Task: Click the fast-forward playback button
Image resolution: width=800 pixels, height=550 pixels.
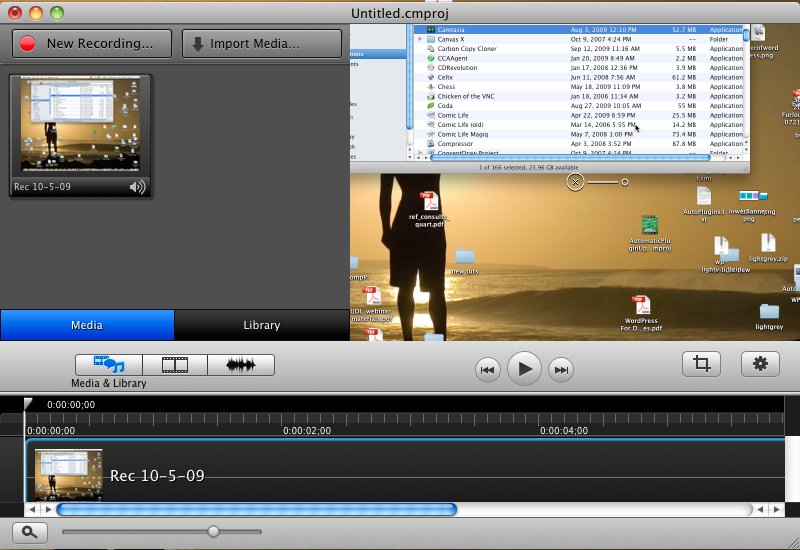Action: (x=562, y=370)
